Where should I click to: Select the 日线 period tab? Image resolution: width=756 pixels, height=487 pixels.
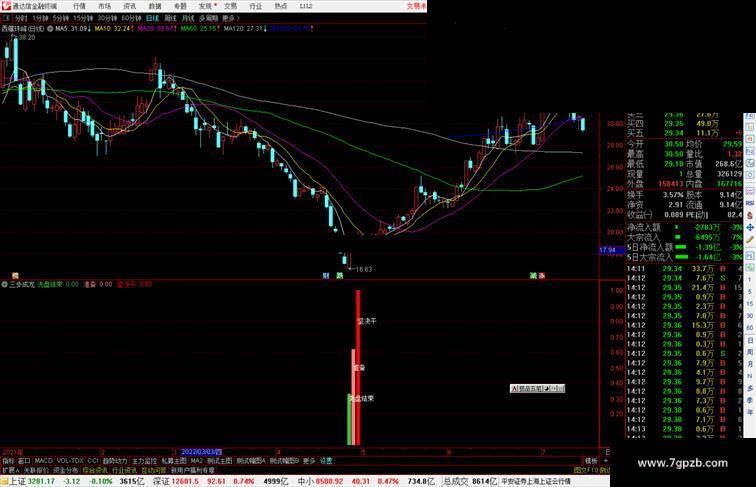152,18
